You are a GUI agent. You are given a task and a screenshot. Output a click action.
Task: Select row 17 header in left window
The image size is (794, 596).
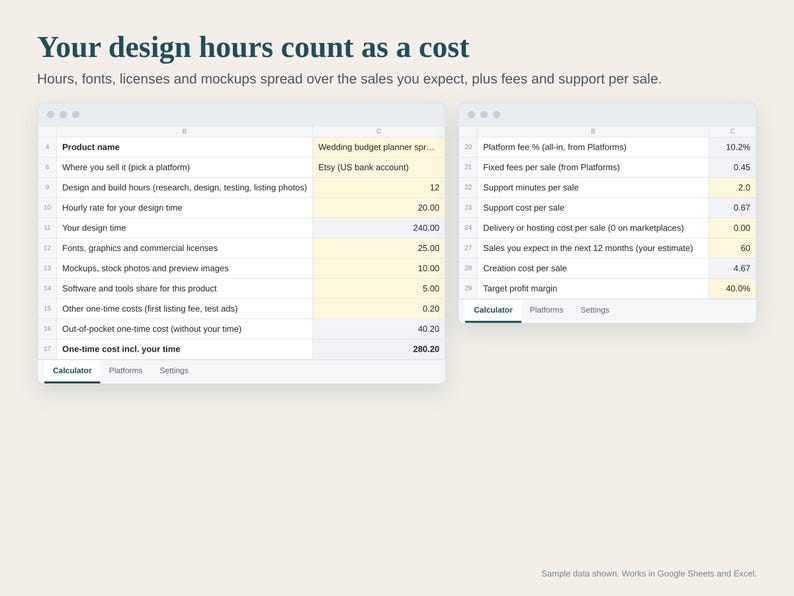click(48, 349)
